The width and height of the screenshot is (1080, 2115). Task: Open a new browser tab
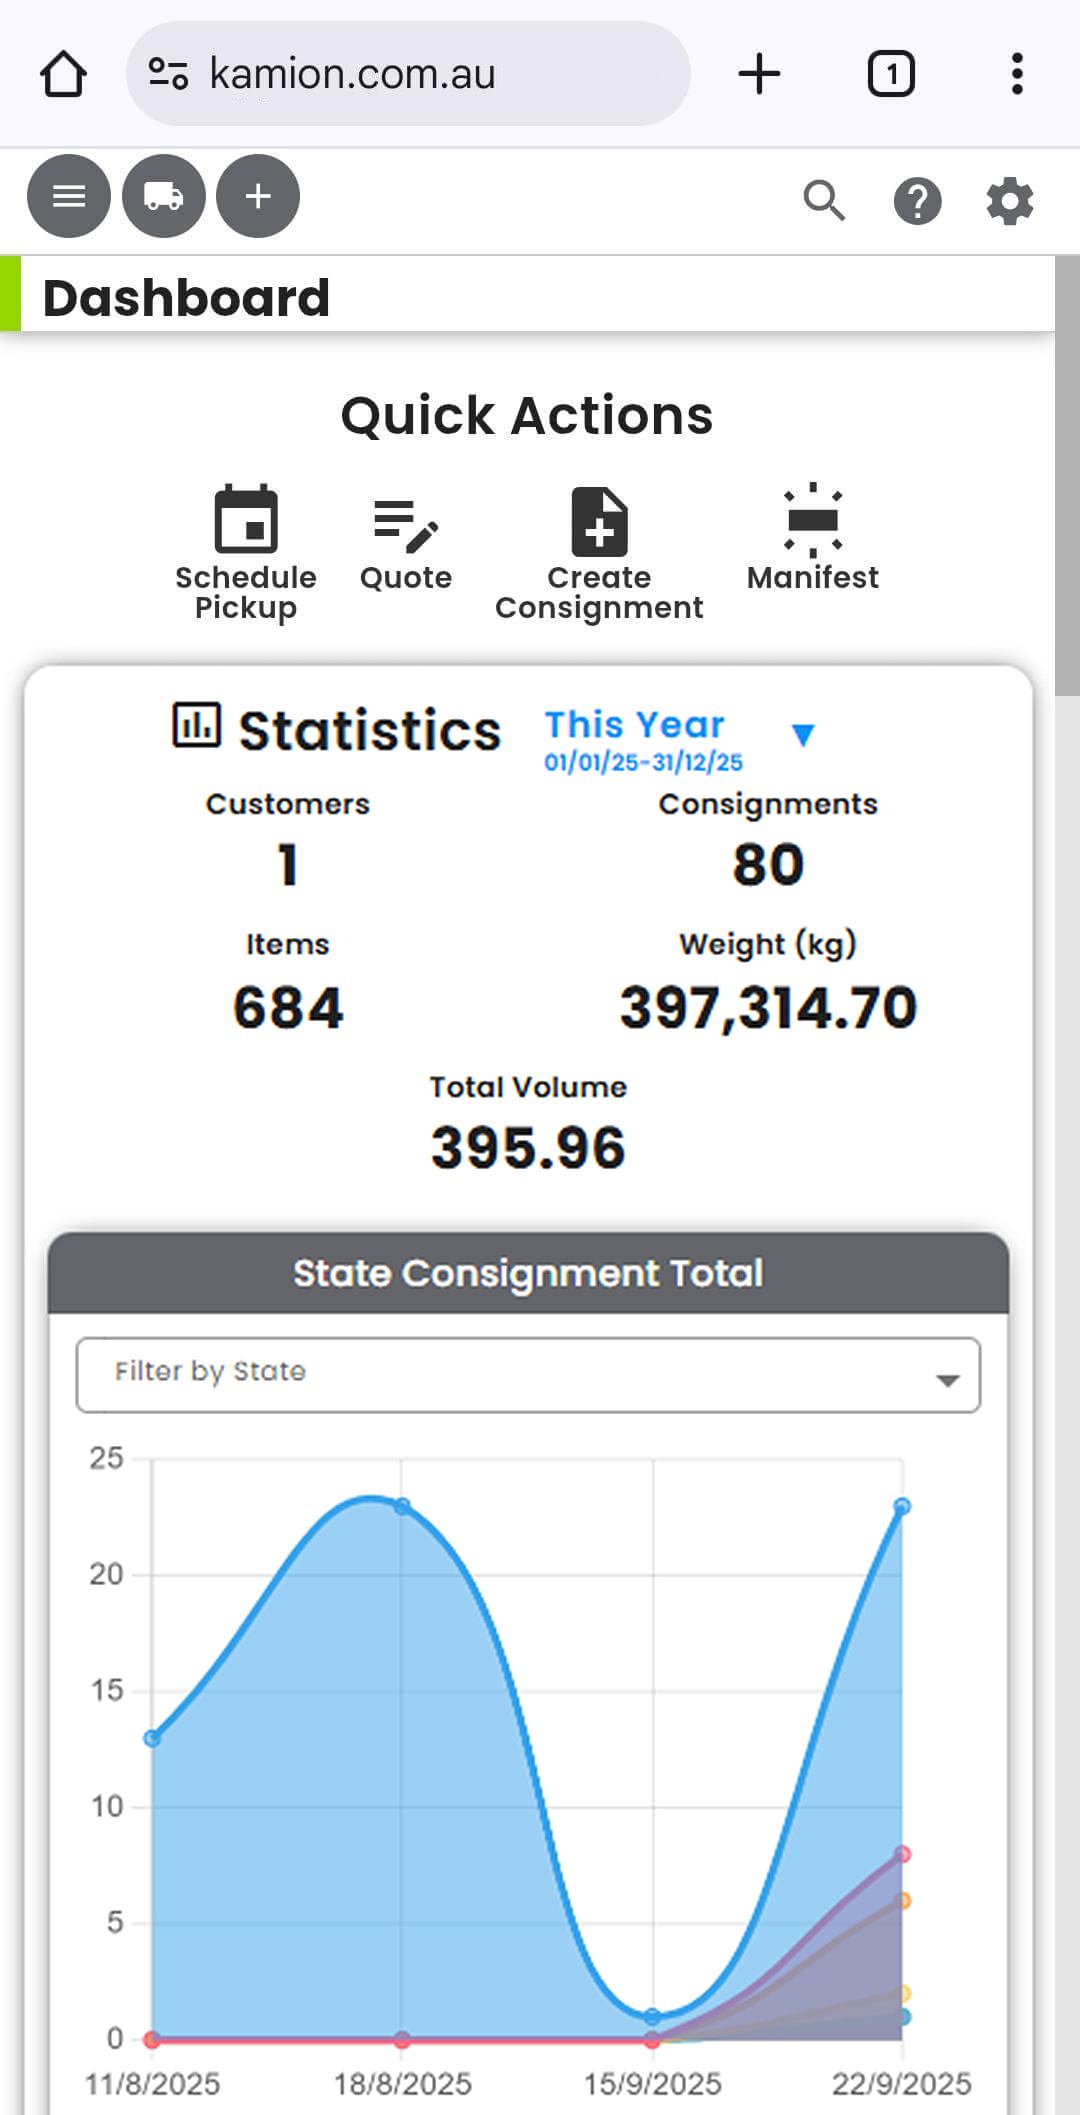coord(759,74)
